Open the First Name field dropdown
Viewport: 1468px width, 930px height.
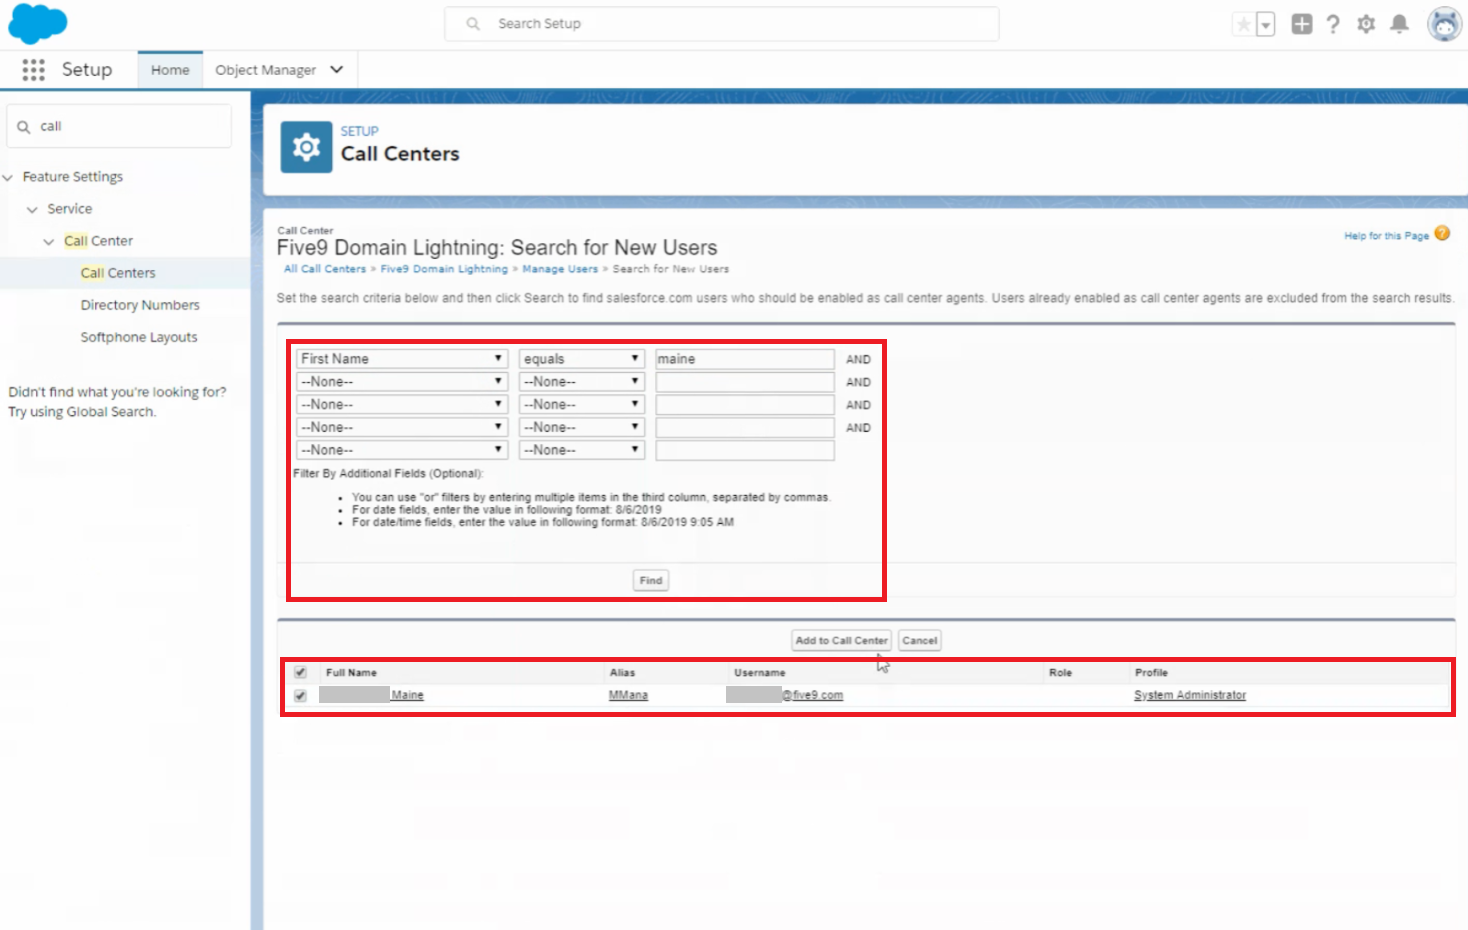(402, 359)
